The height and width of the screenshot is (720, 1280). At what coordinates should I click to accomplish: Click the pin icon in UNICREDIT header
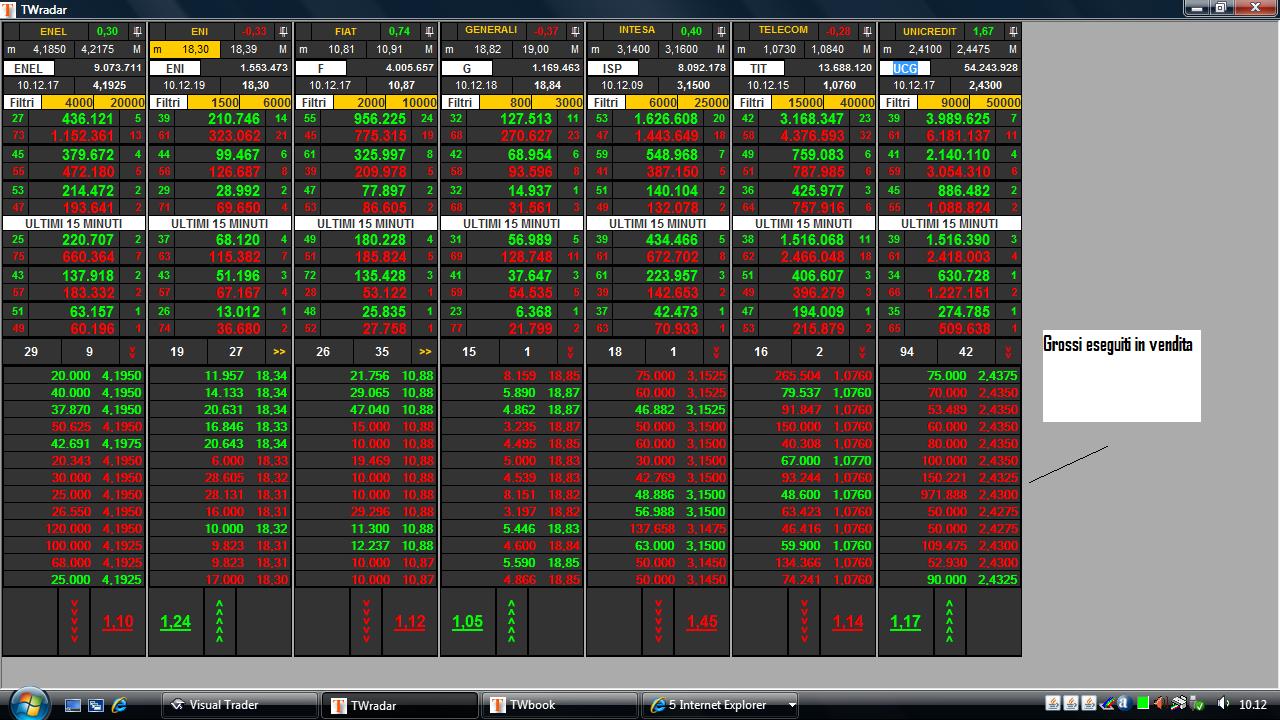click(1013, 32)
